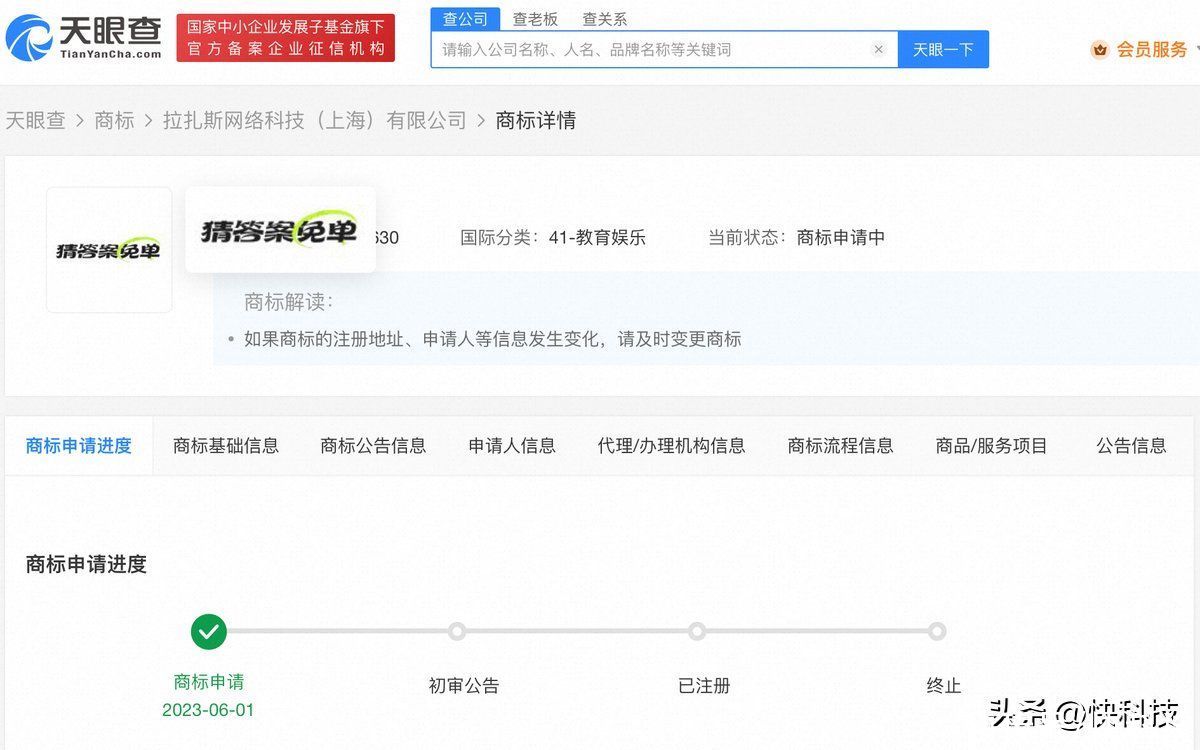The width and height of the screenshot is (1200, 750).
Task: Open the 代理/办理机构信息 tab
Action: 671,446
